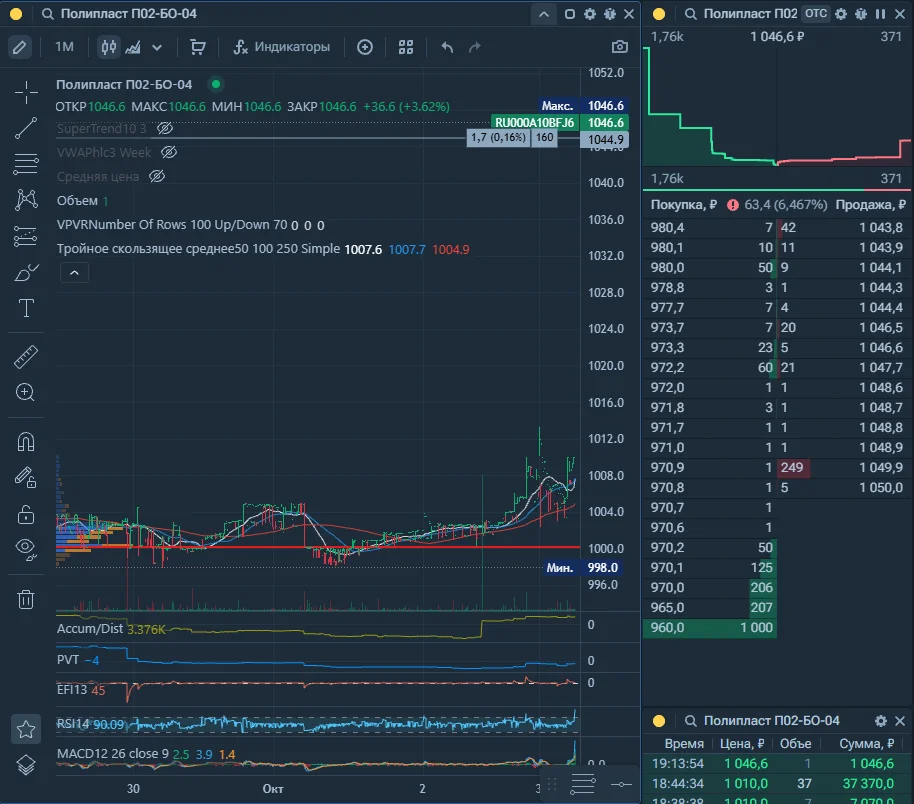Toggle visibility of Средняя цена indicator
The image size is (914, 804).
pyautogui.click(x=157, y=177)
